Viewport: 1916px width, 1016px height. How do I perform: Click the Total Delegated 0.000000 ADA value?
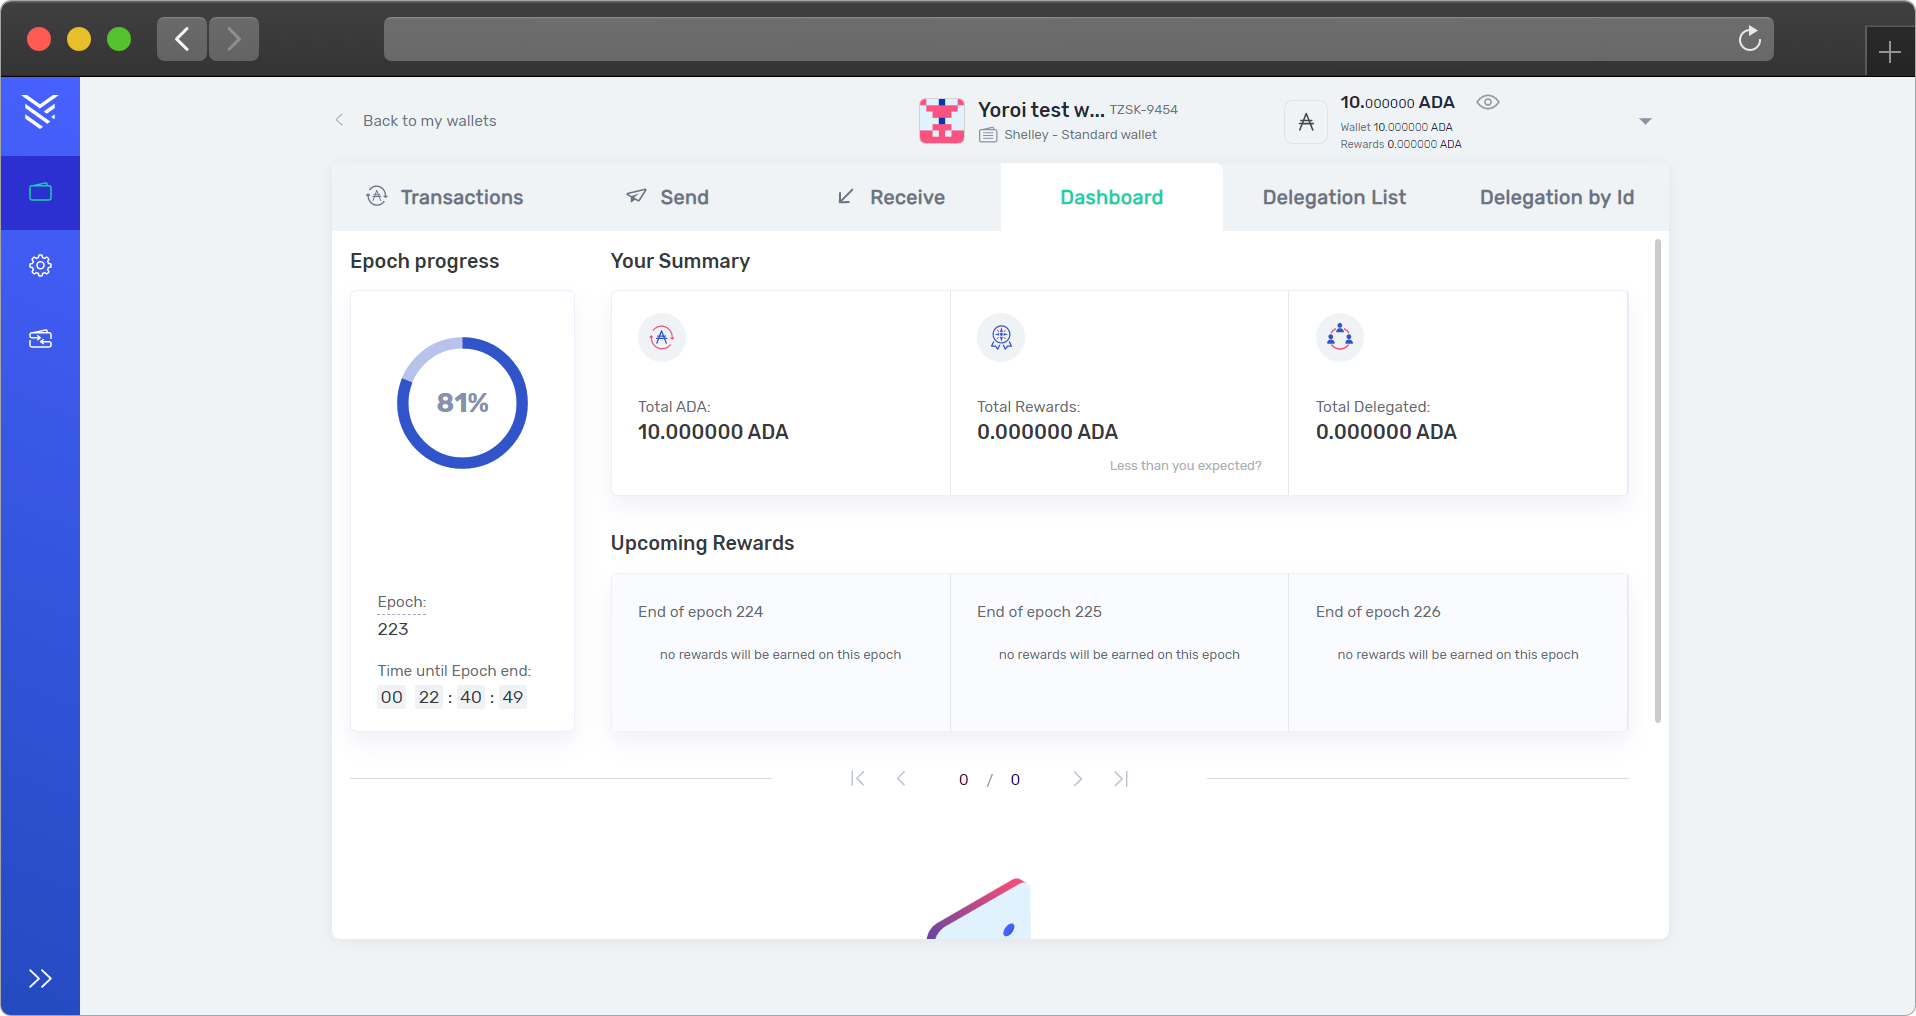tap(1386, 432)
